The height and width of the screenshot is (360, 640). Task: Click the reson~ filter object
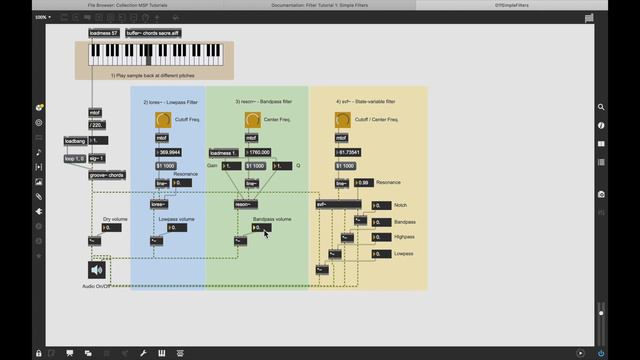point(246,204)
